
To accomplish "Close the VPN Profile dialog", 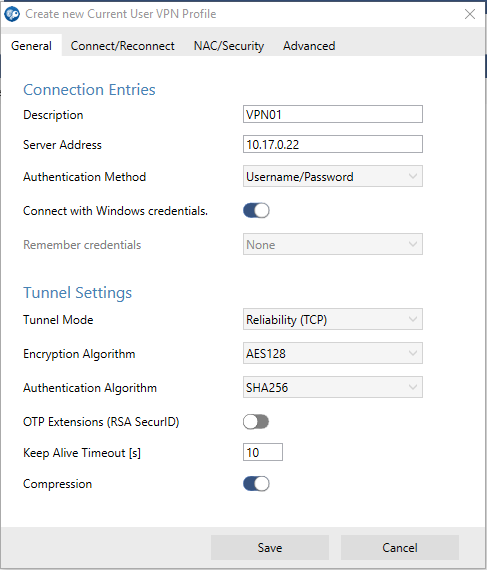I will point(470,14).
